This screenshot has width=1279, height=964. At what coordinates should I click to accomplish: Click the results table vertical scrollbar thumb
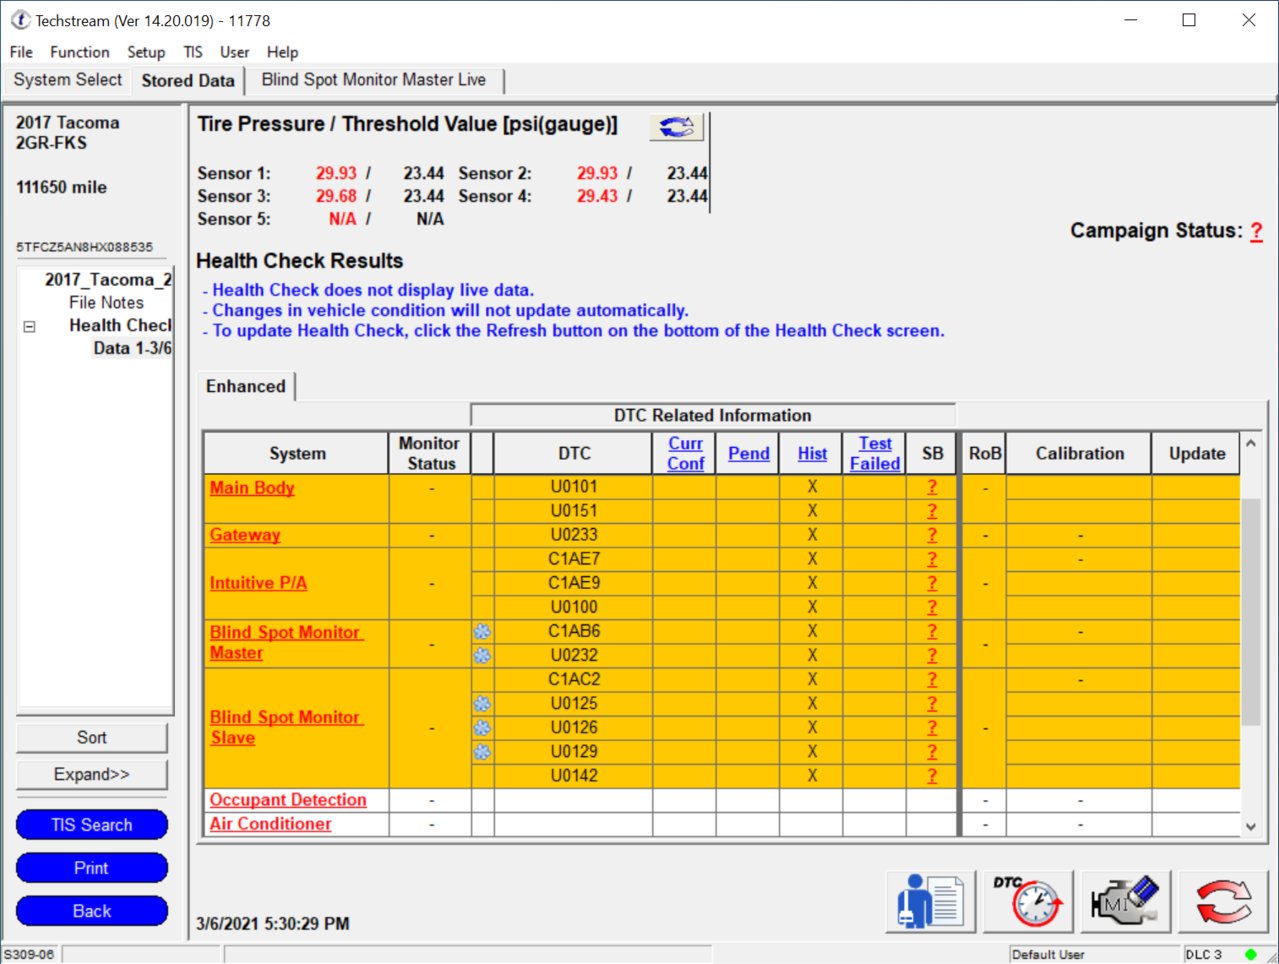coord(1251,610)
